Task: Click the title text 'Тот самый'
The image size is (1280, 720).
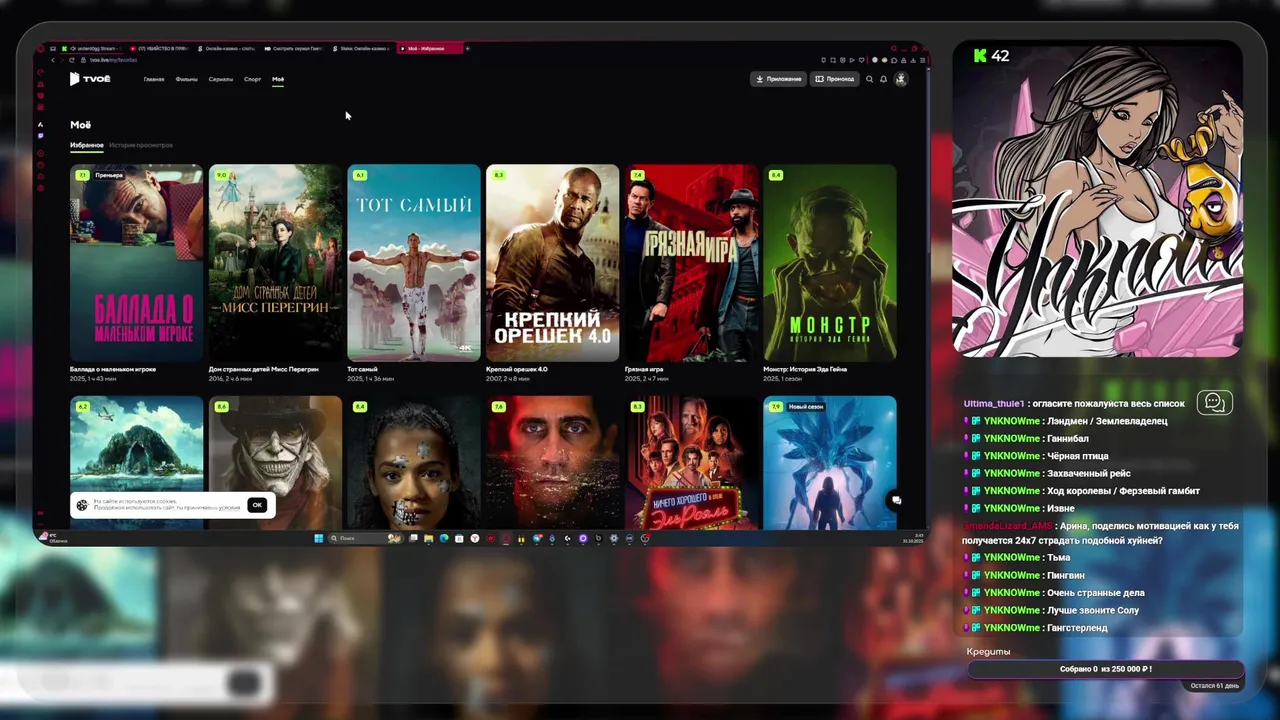Action: click(362, 369)
